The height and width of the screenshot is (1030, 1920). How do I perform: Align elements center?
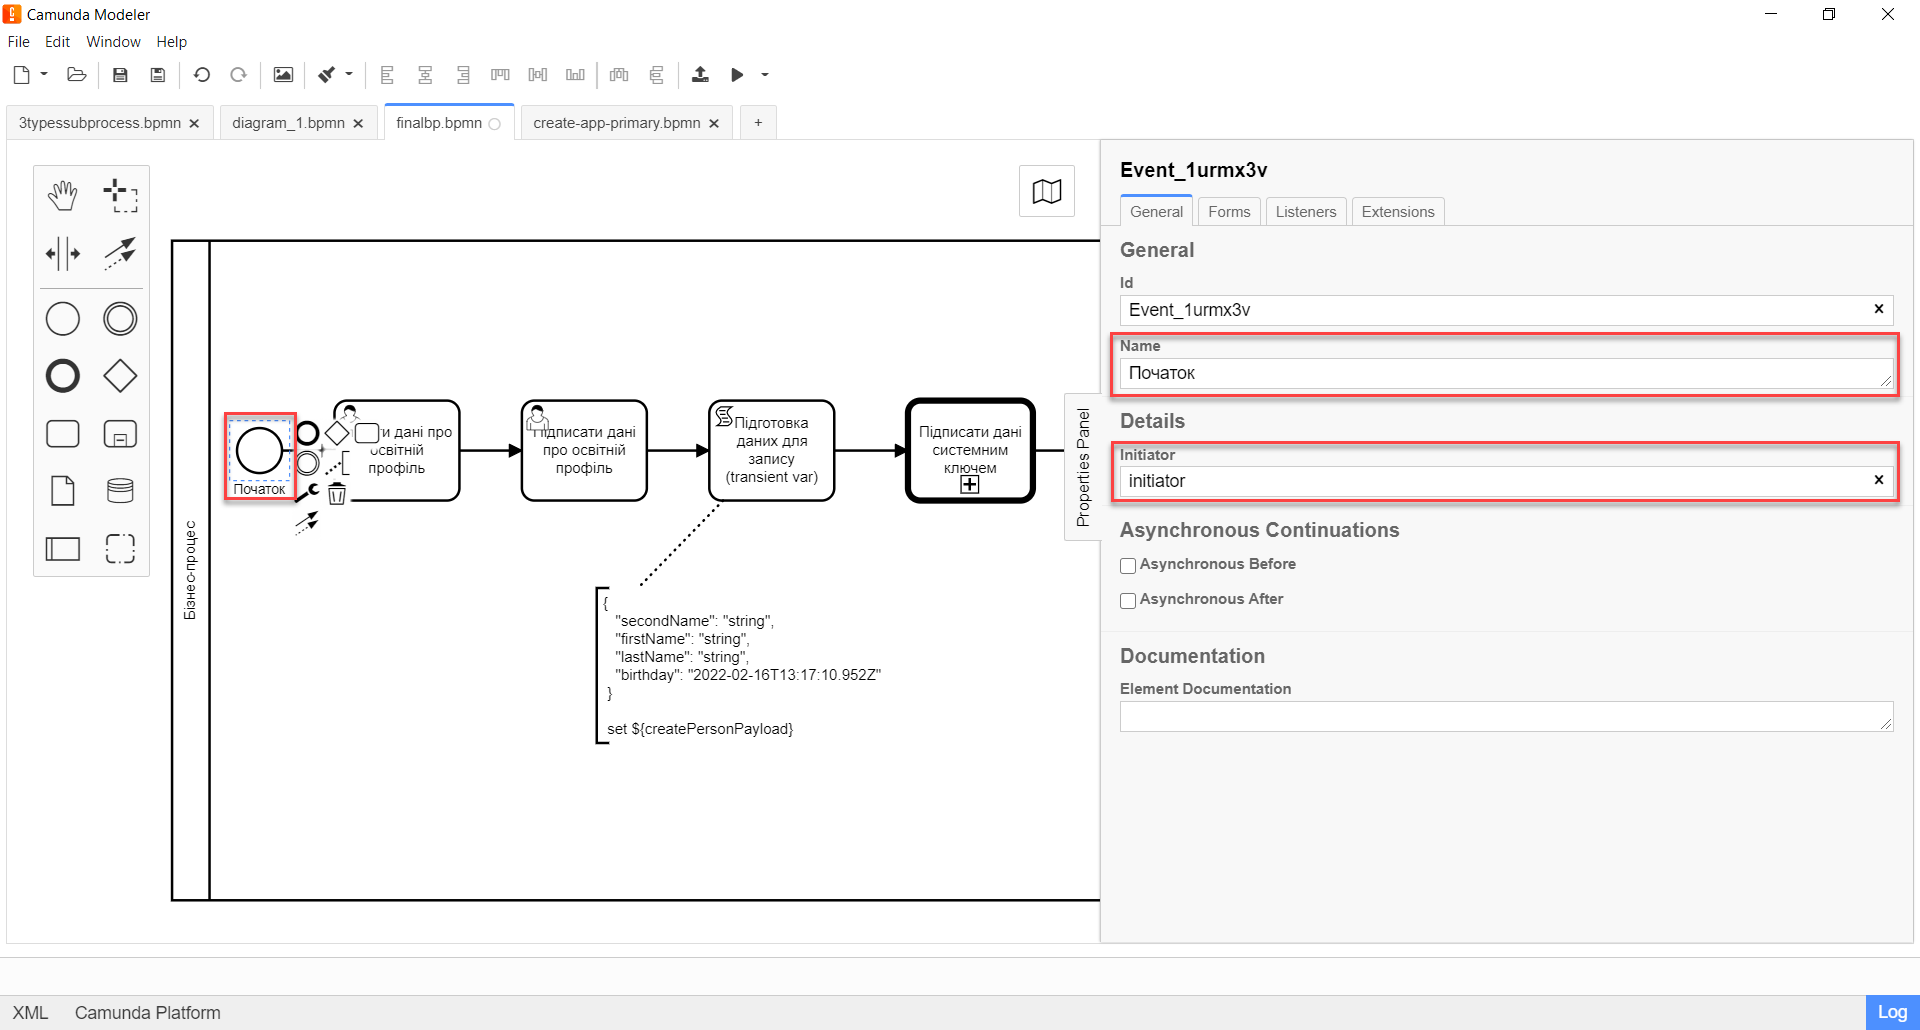[425, 75]
